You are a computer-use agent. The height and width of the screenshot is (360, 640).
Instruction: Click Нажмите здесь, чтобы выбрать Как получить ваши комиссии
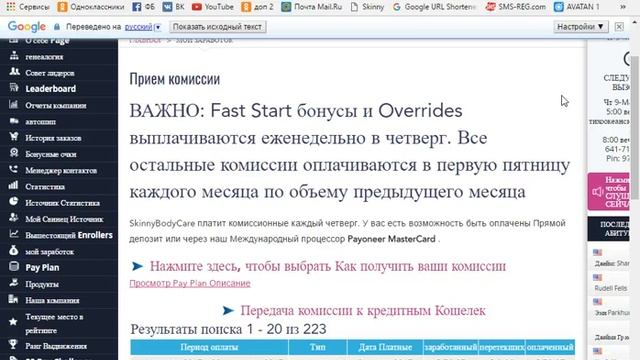328,267
